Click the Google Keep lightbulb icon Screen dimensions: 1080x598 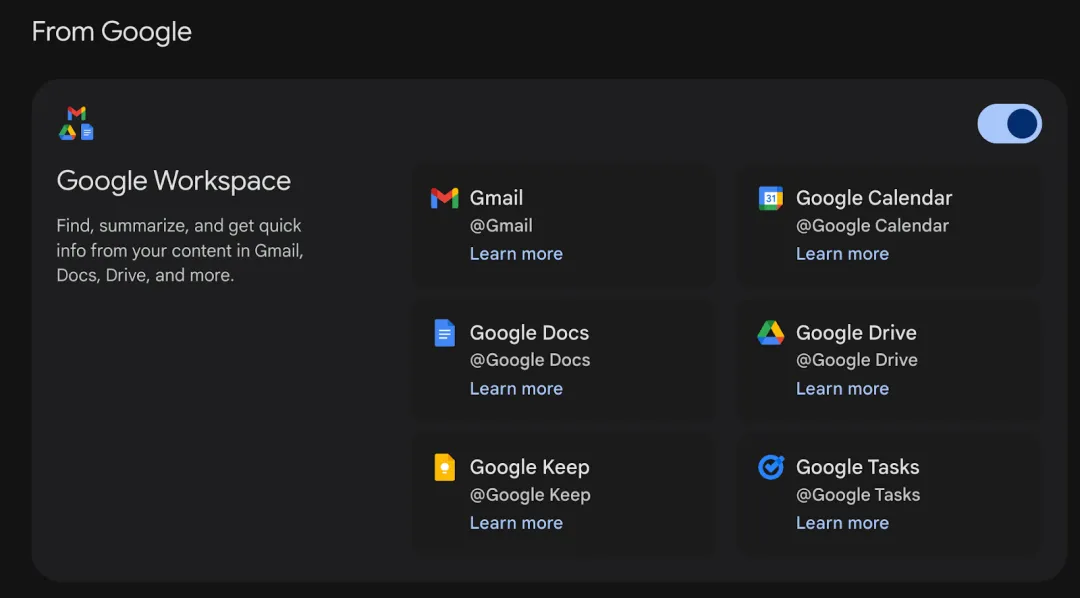pyautogui.click(x=444, y=467)
